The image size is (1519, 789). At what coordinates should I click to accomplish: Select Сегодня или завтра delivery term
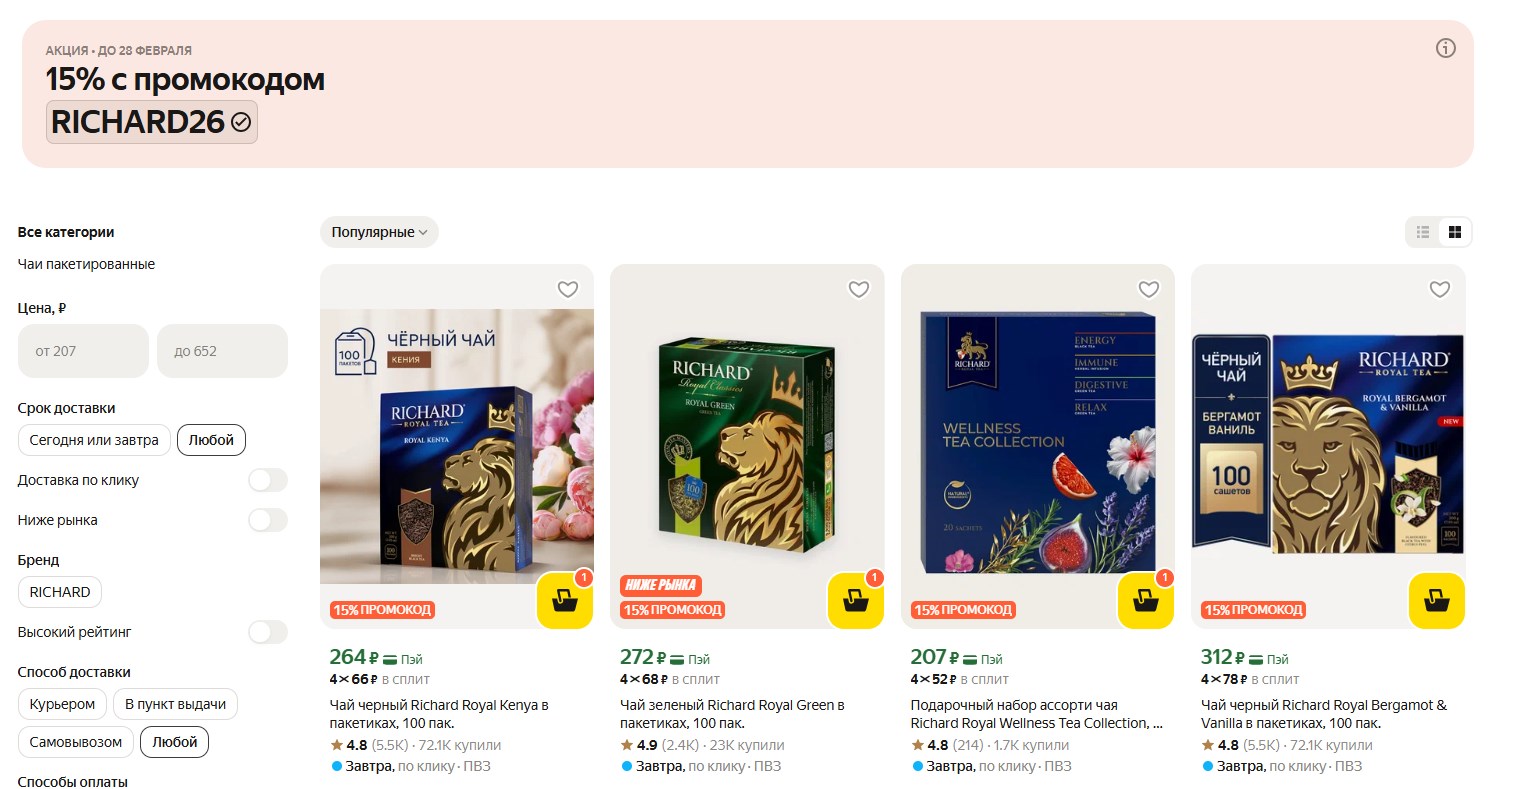coord(94,440)
